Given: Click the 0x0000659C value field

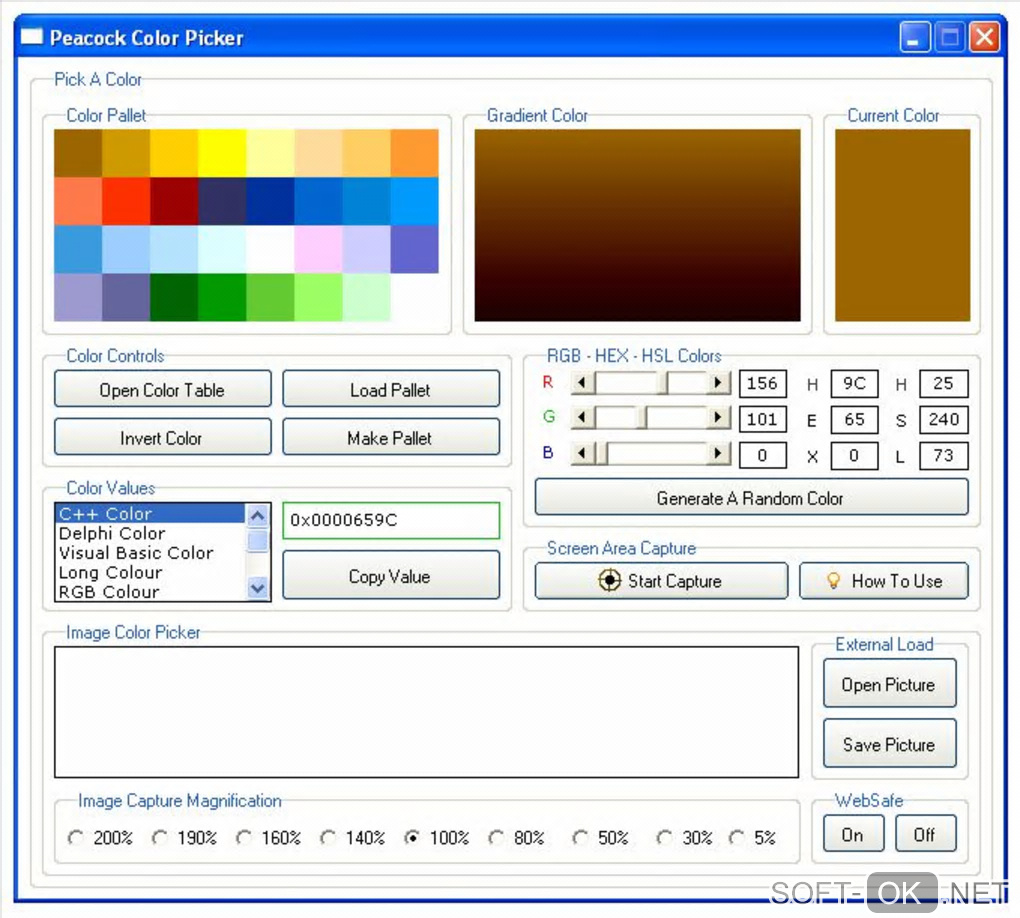Looking at the screenshot, I should click(391, 520).
